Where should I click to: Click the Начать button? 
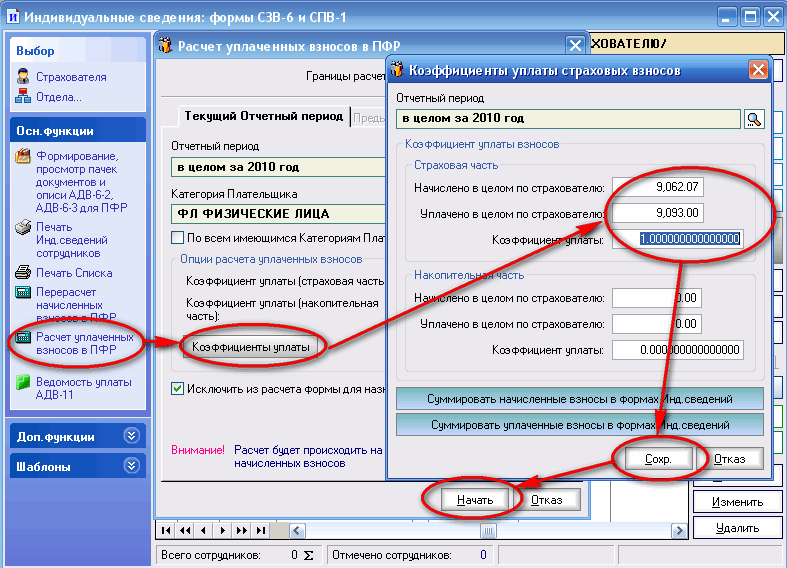click(x=475, y=500)
